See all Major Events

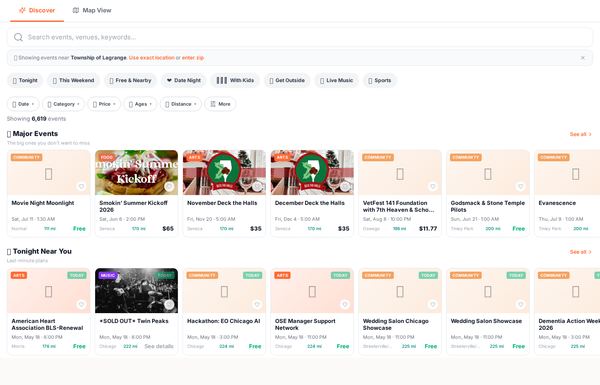(580, 134)
